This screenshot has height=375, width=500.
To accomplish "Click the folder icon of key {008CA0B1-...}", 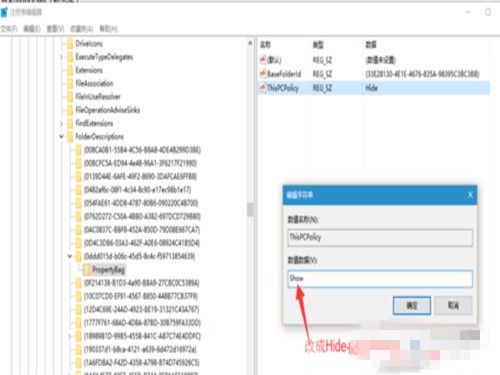I will pyautogui.click(x=78, y=150).
